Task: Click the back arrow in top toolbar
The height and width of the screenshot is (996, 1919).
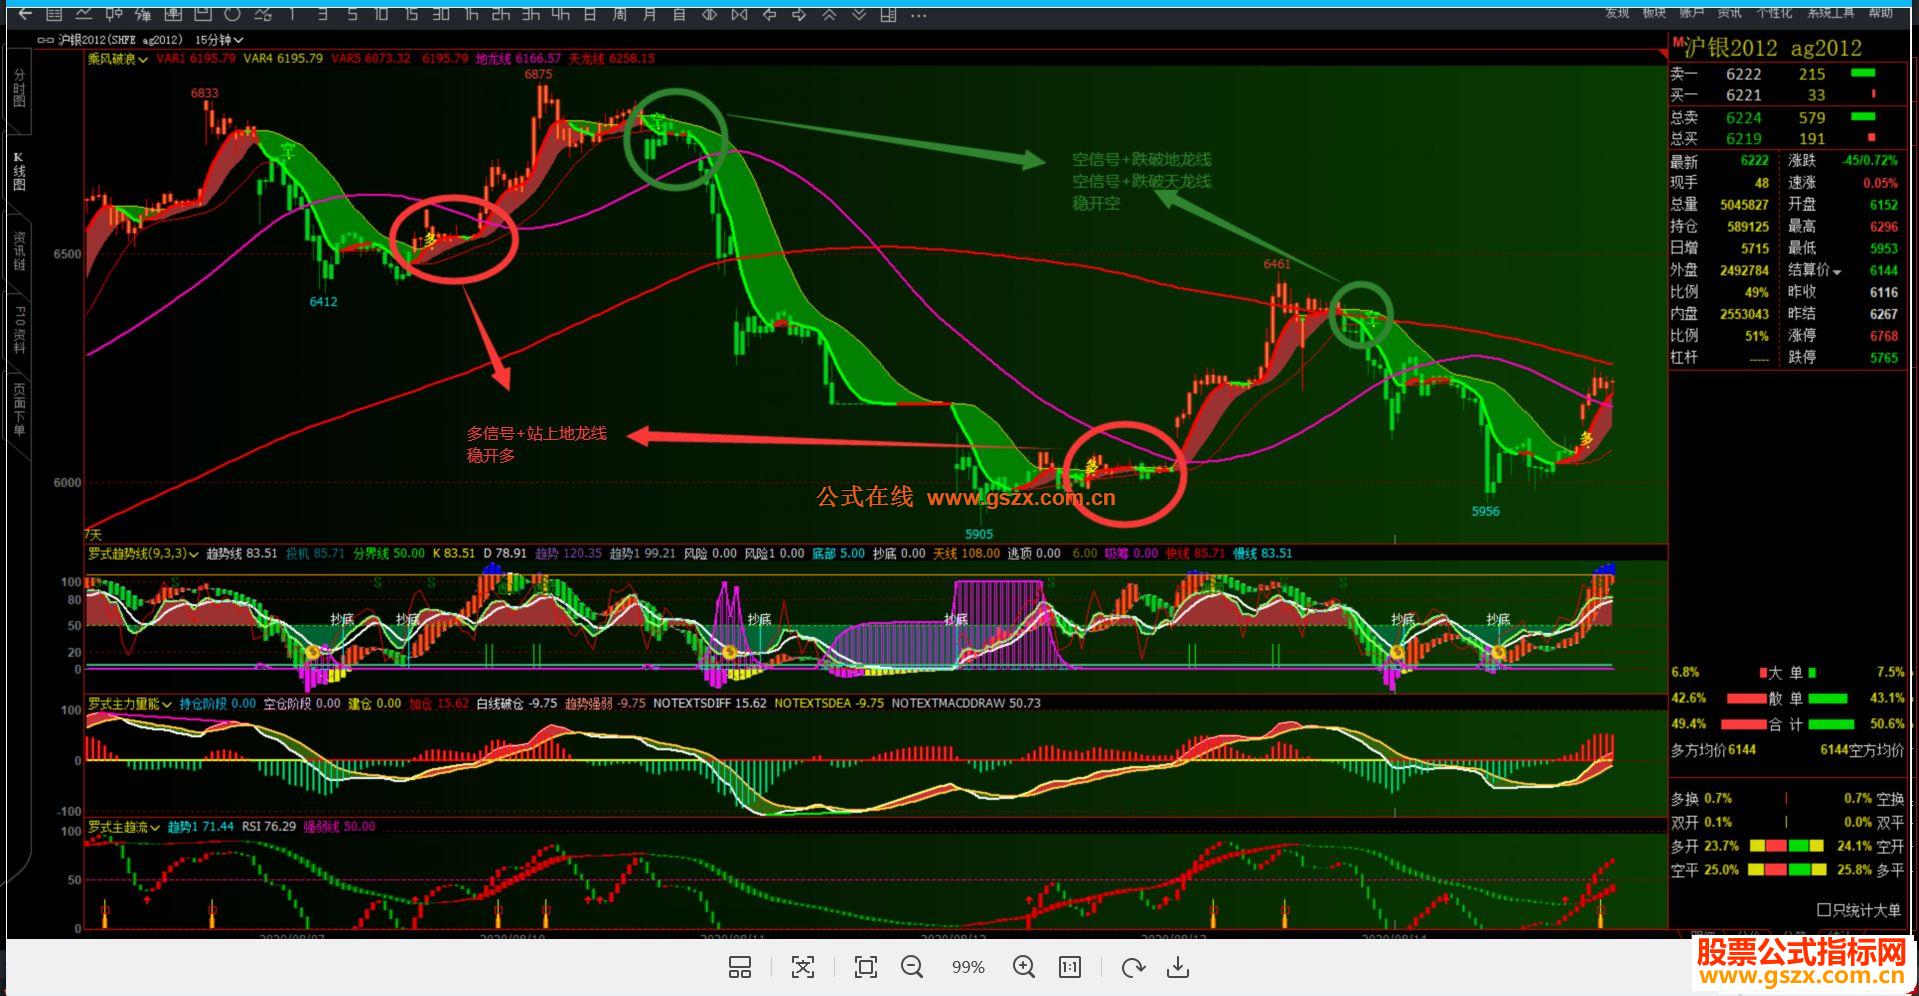Action: click(25, 14)
